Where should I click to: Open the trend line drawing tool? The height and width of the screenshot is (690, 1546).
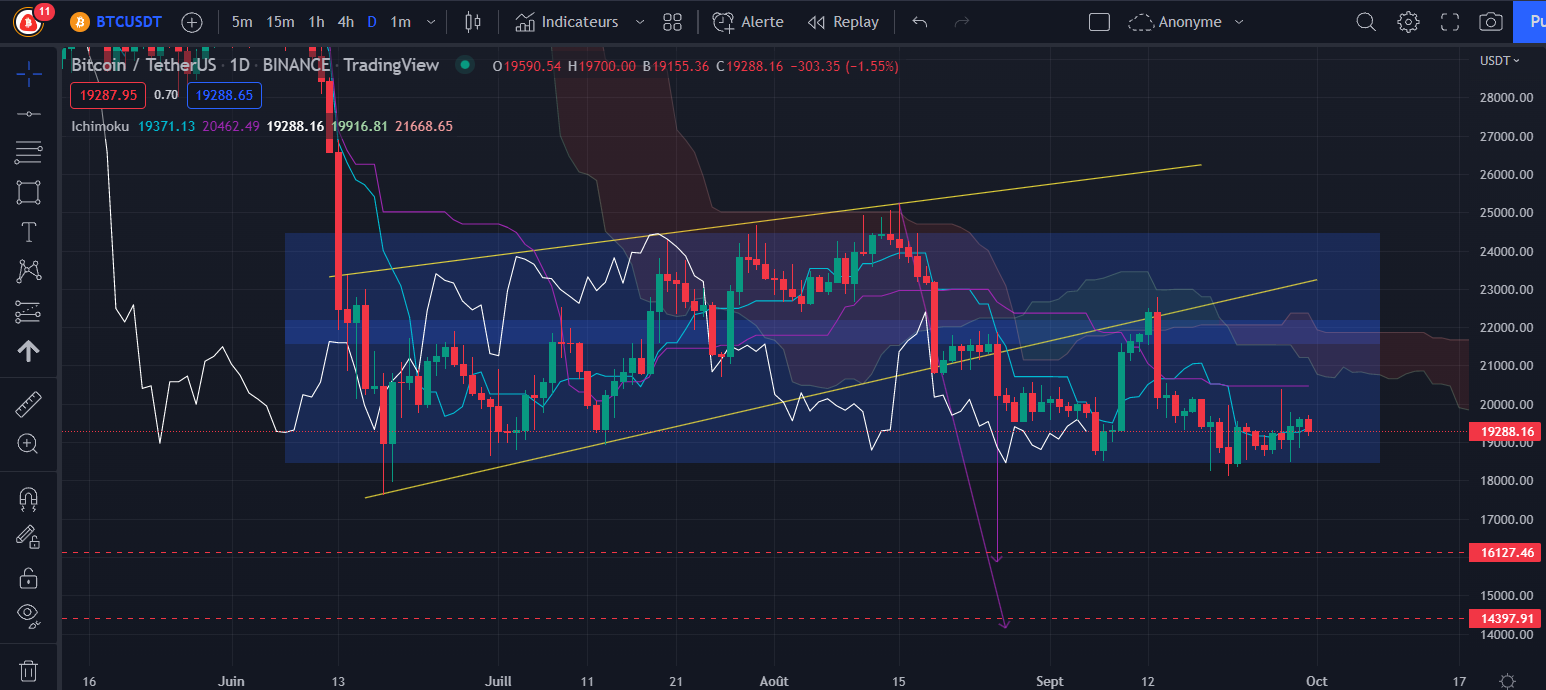(28, 113)
